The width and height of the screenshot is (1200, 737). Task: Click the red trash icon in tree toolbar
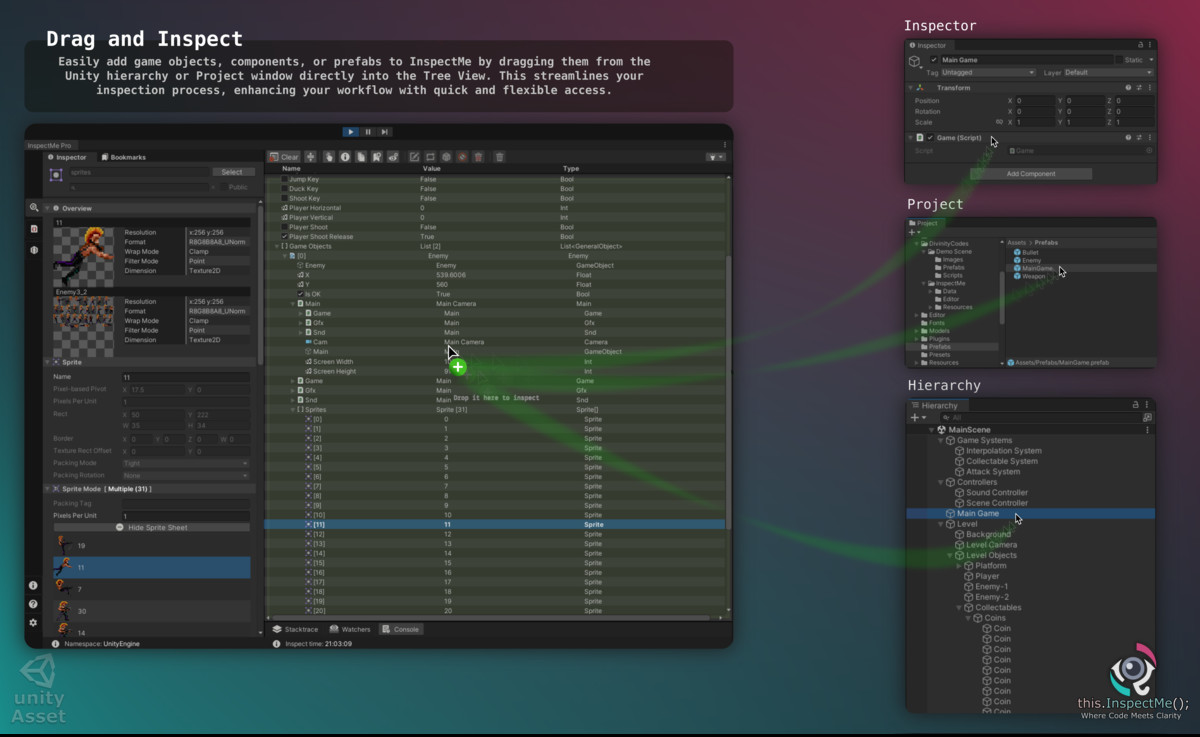(478, 157)
